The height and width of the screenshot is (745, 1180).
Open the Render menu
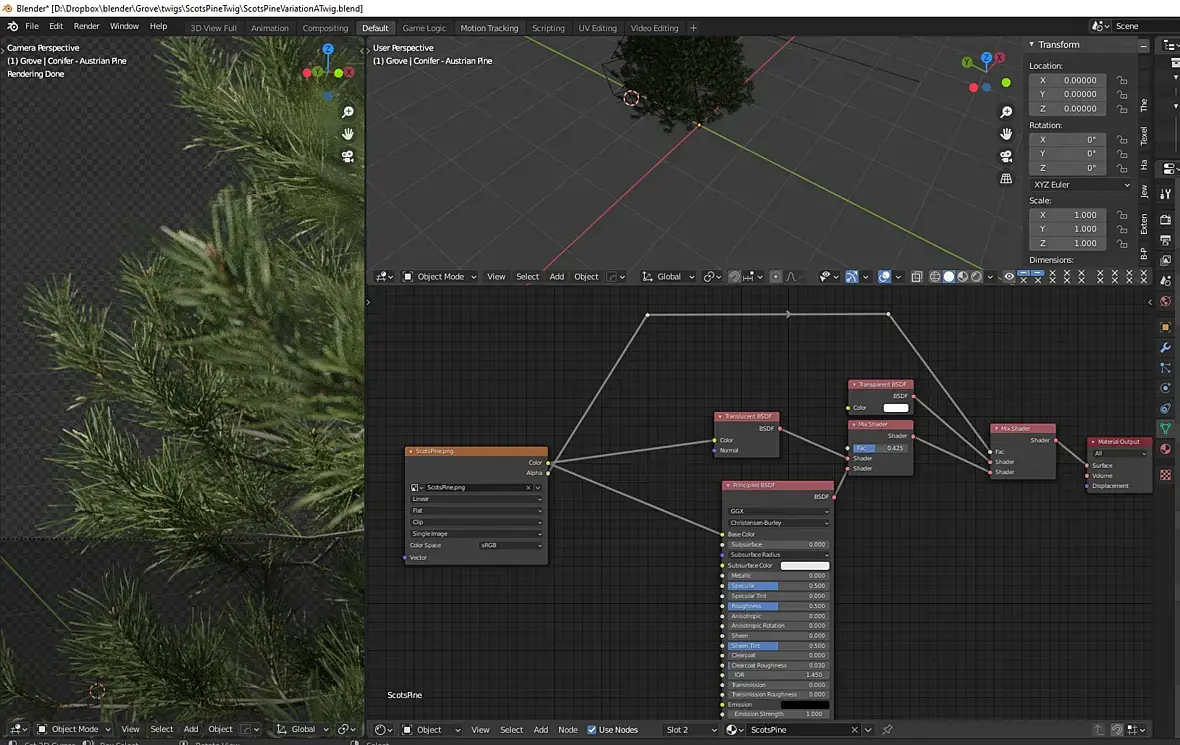click(x=86, y=26)
